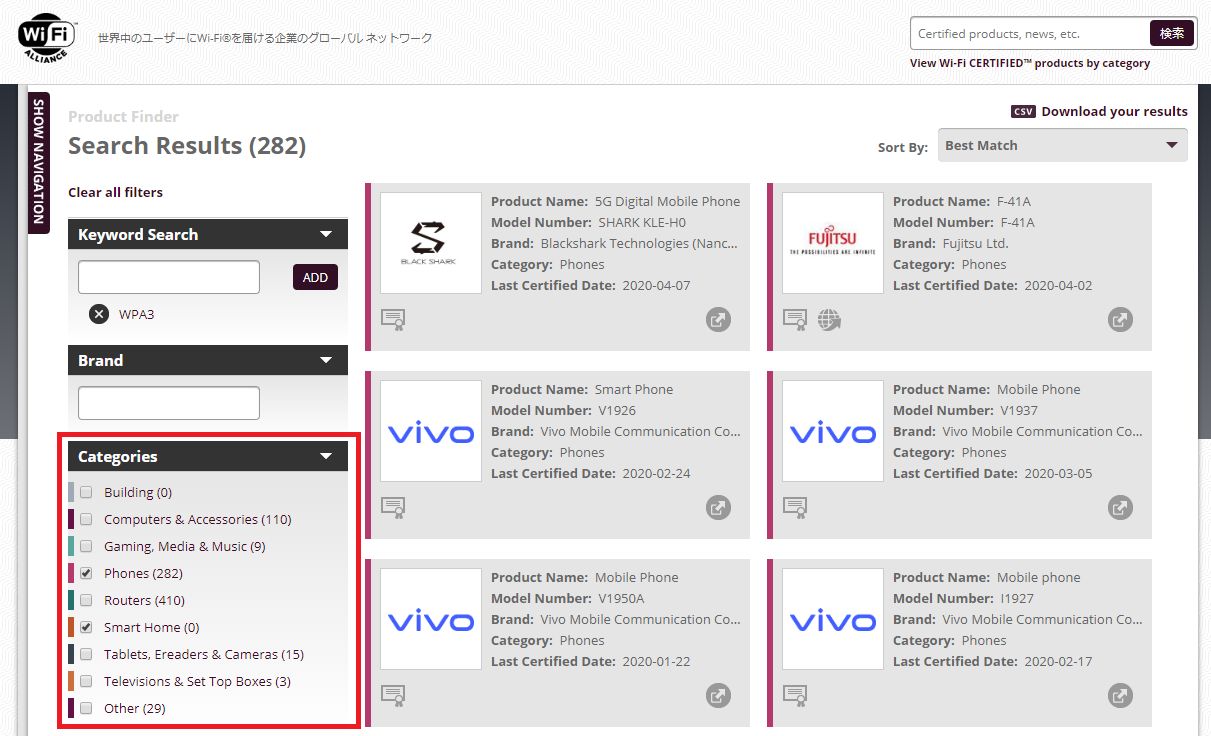View certificate icon for Fujitsu F-41A
1211x736 pixels.
[x=795, y=320]
